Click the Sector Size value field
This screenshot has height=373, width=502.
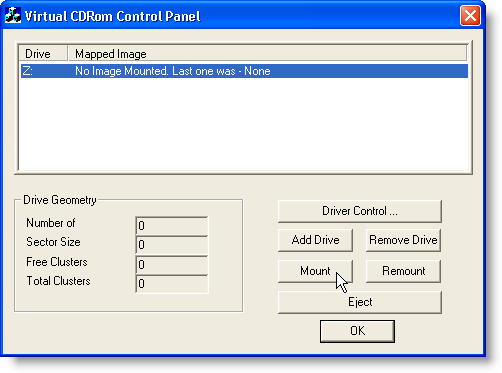[172, 245]
